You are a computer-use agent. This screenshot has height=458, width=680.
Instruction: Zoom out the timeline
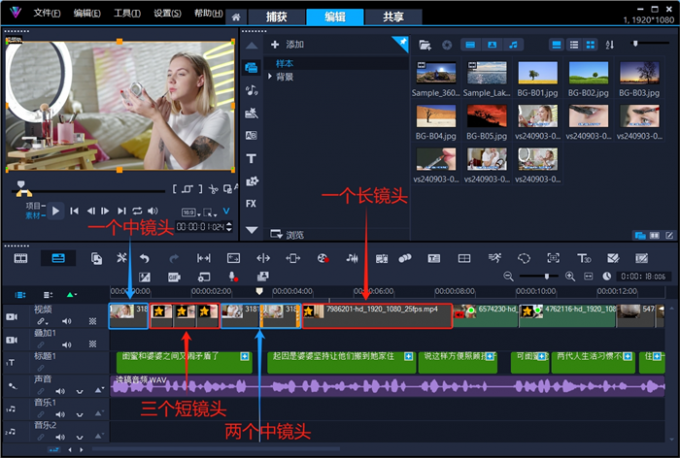[508, 276]
